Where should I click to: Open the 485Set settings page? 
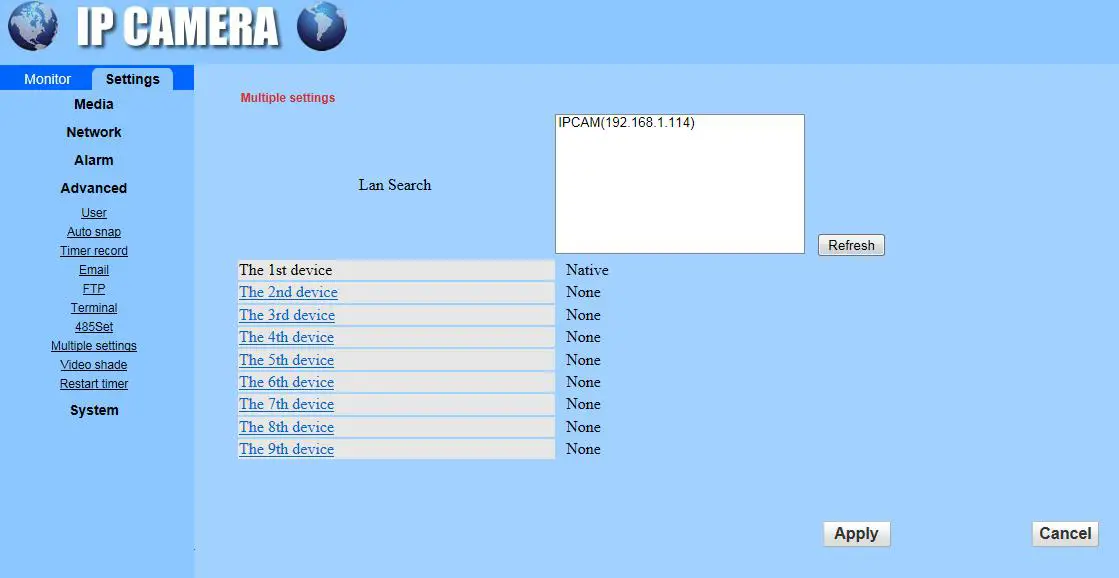pyautogui.click(x=93, y=326)
